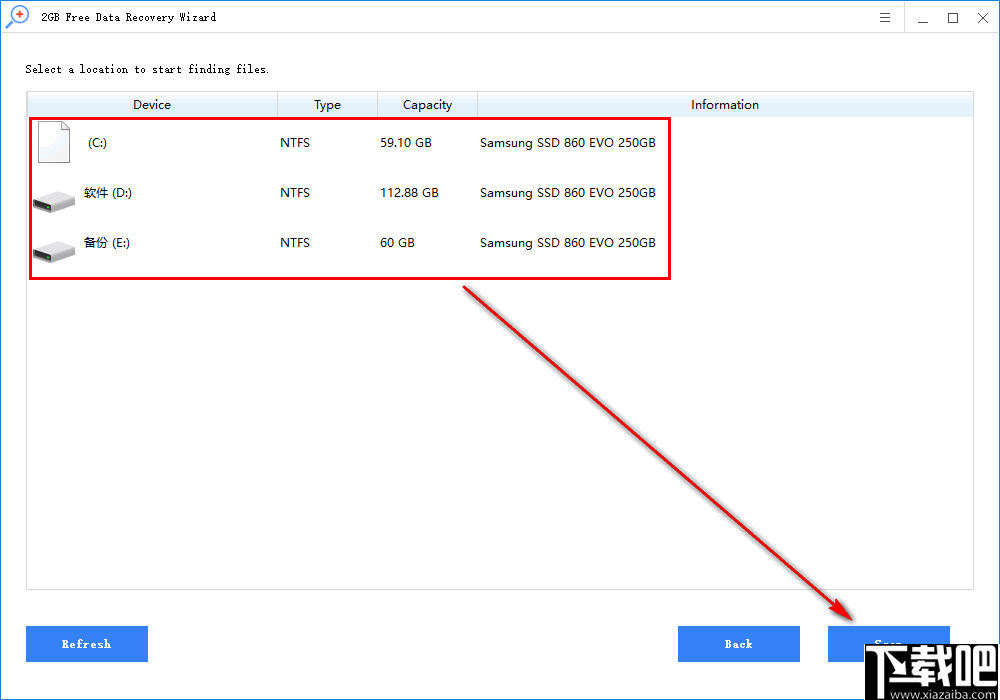Click the blank C: drive document icon

tap(53, 142)
